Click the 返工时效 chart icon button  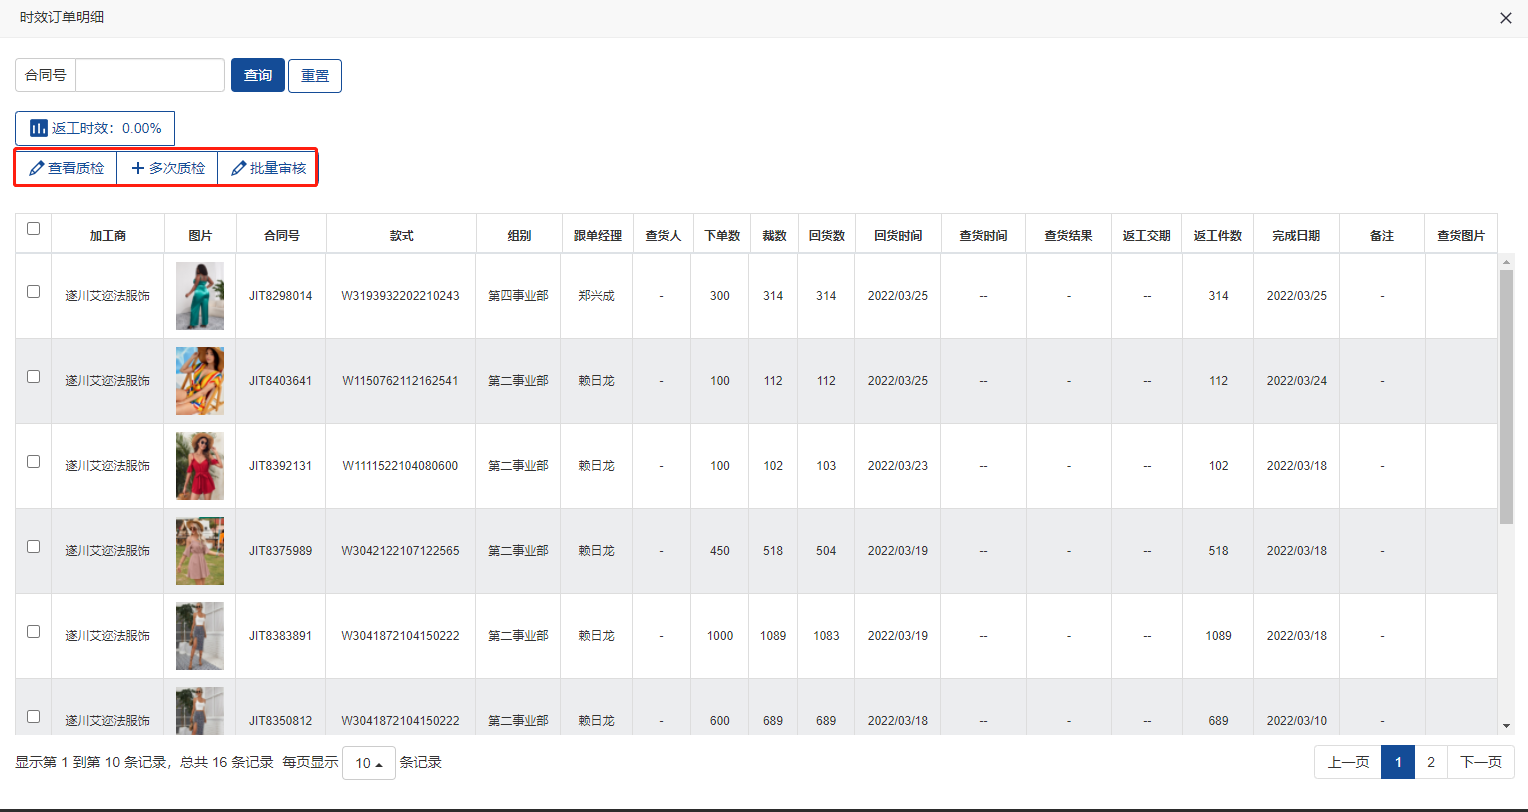pyautogui.click(x=95, y=128)
